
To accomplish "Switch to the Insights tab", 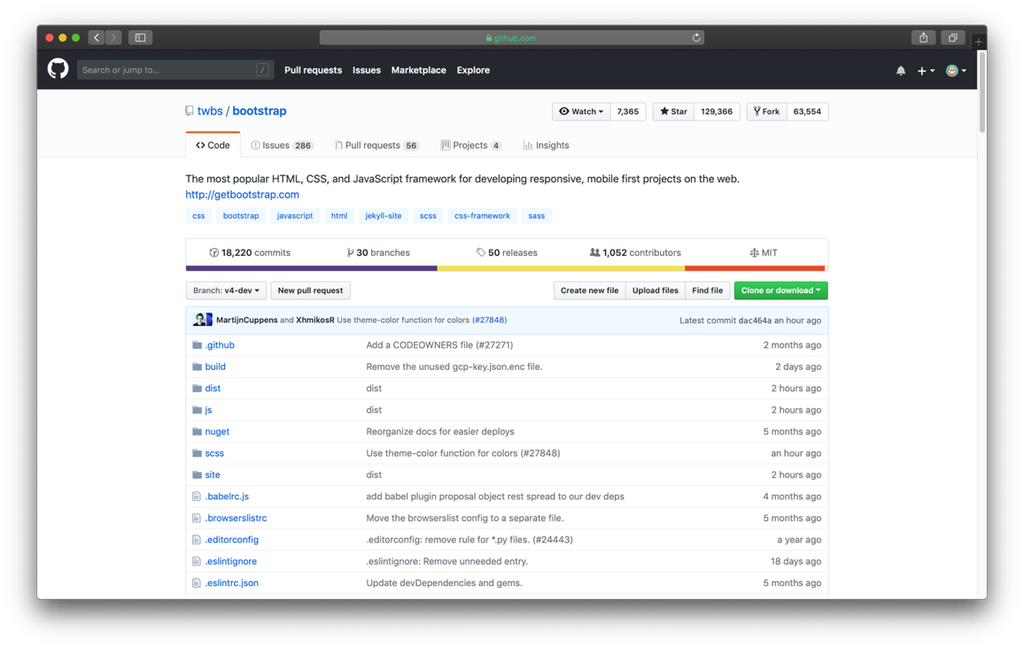I will 546,145.
